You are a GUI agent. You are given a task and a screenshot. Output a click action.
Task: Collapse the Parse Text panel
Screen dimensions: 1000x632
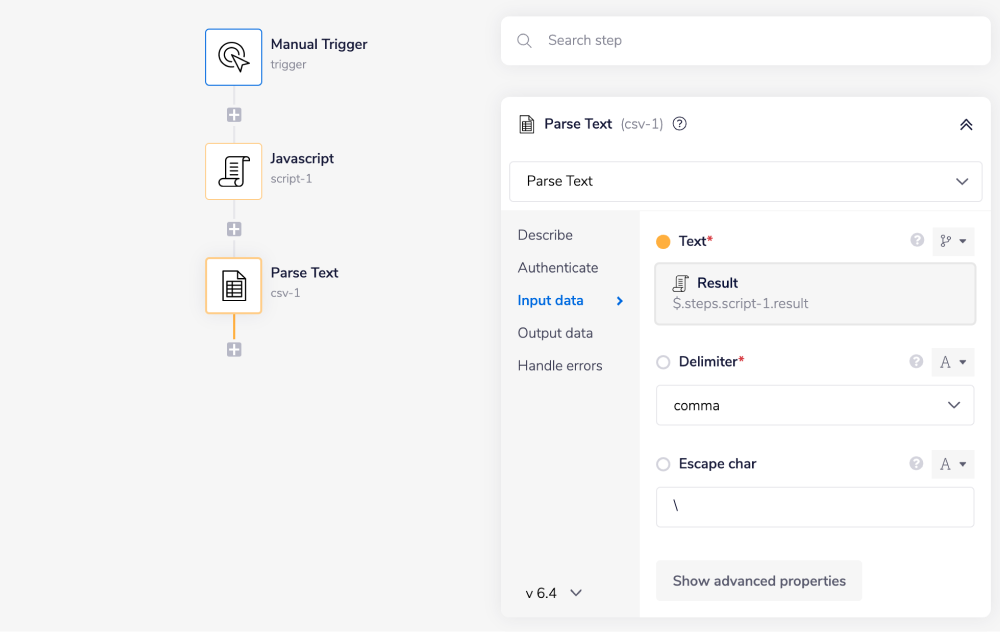[966, 125]
